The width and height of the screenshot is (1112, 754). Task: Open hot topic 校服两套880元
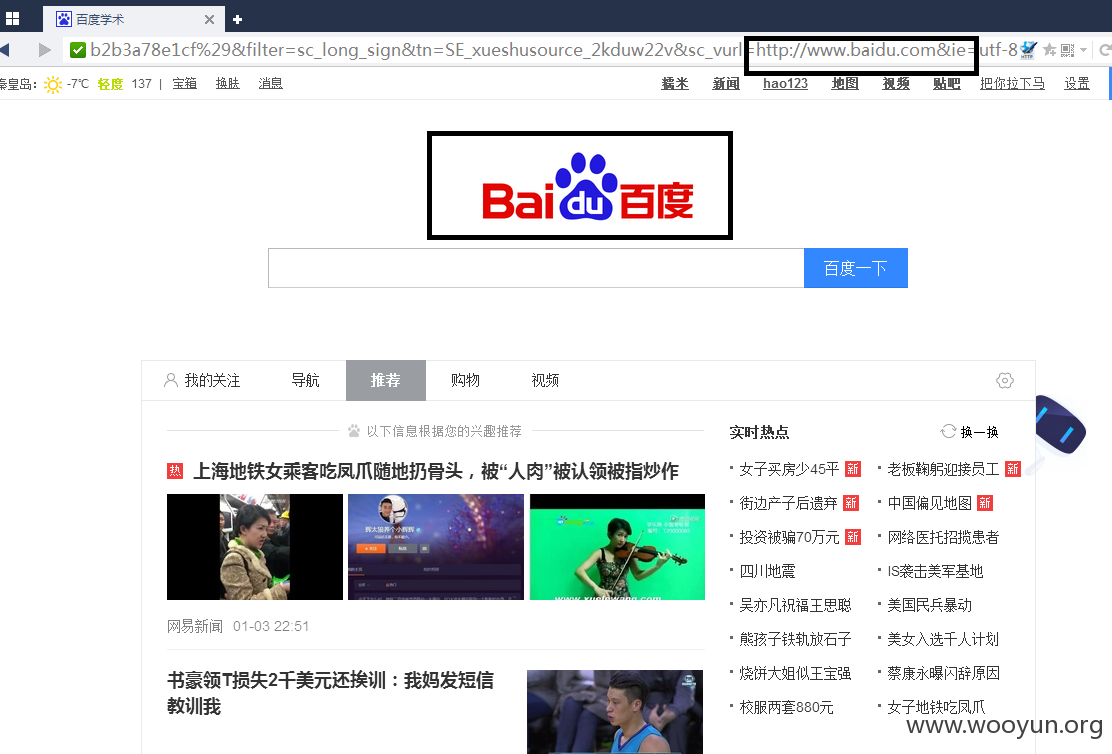[x=786, y=707]
